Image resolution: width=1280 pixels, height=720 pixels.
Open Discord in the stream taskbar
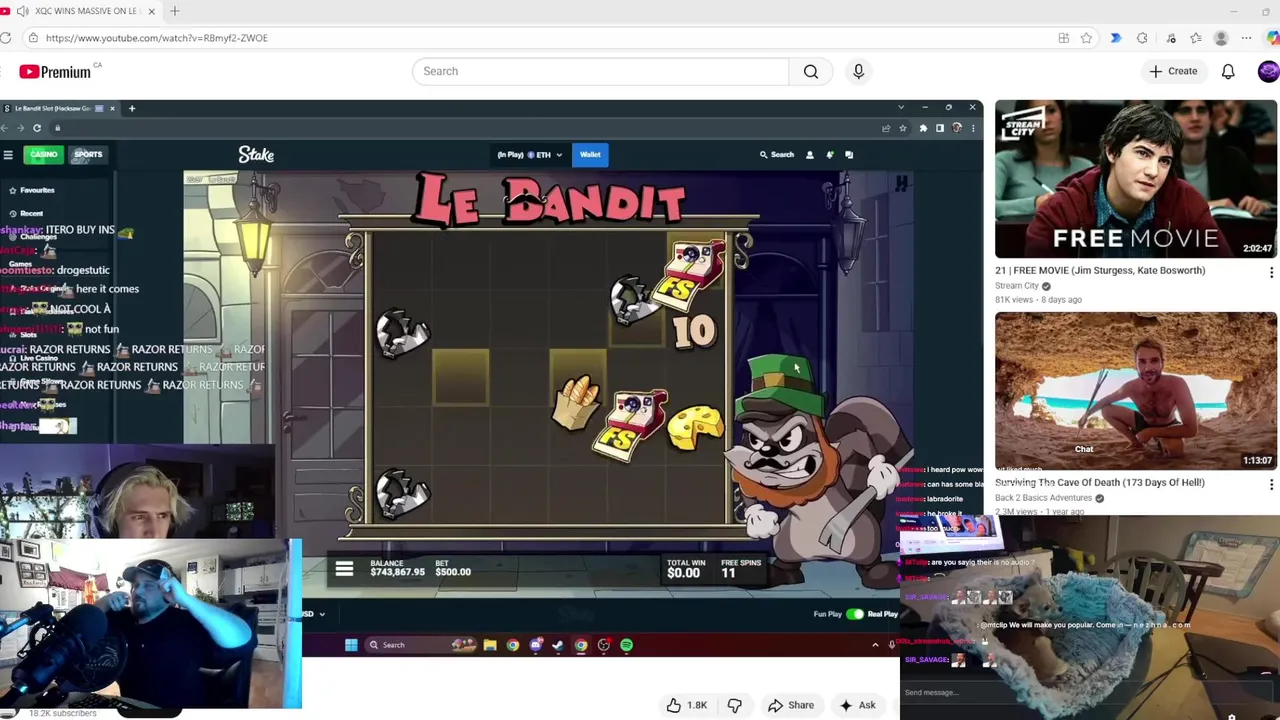click(536, 645)
